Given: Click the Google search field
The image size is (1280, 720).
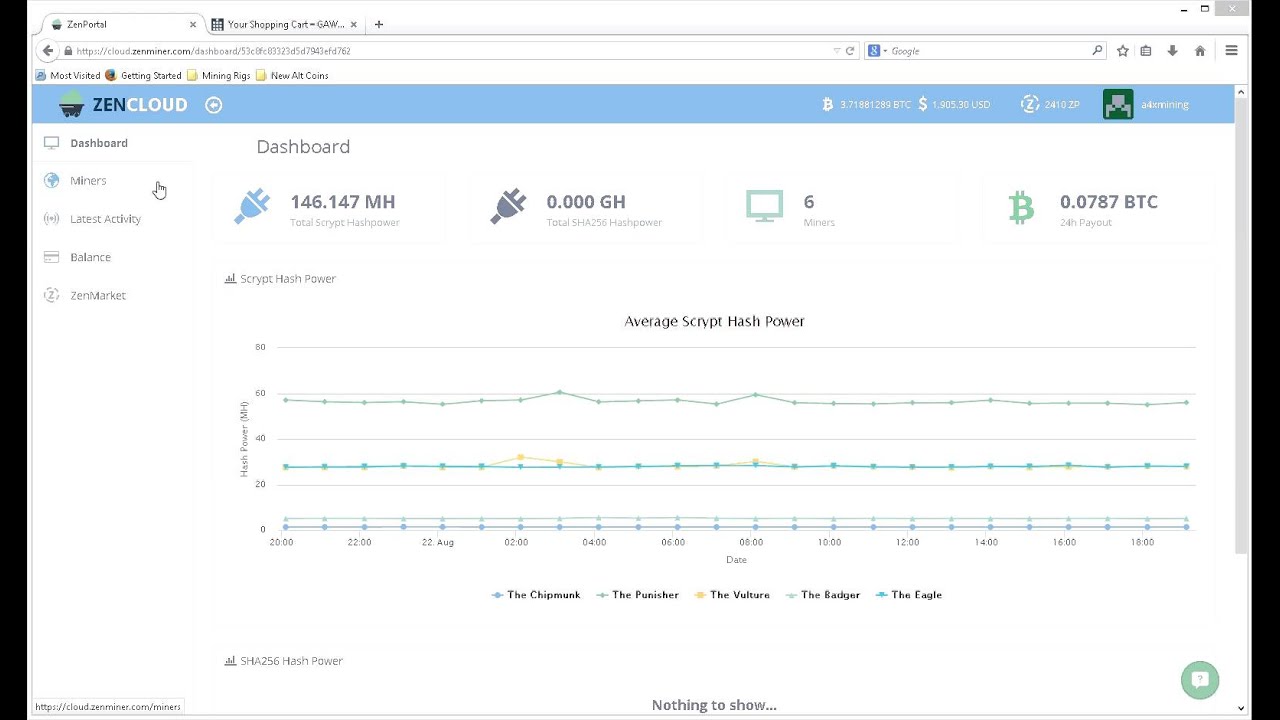Looking at the screenshot, I should [x=988, y=51].
